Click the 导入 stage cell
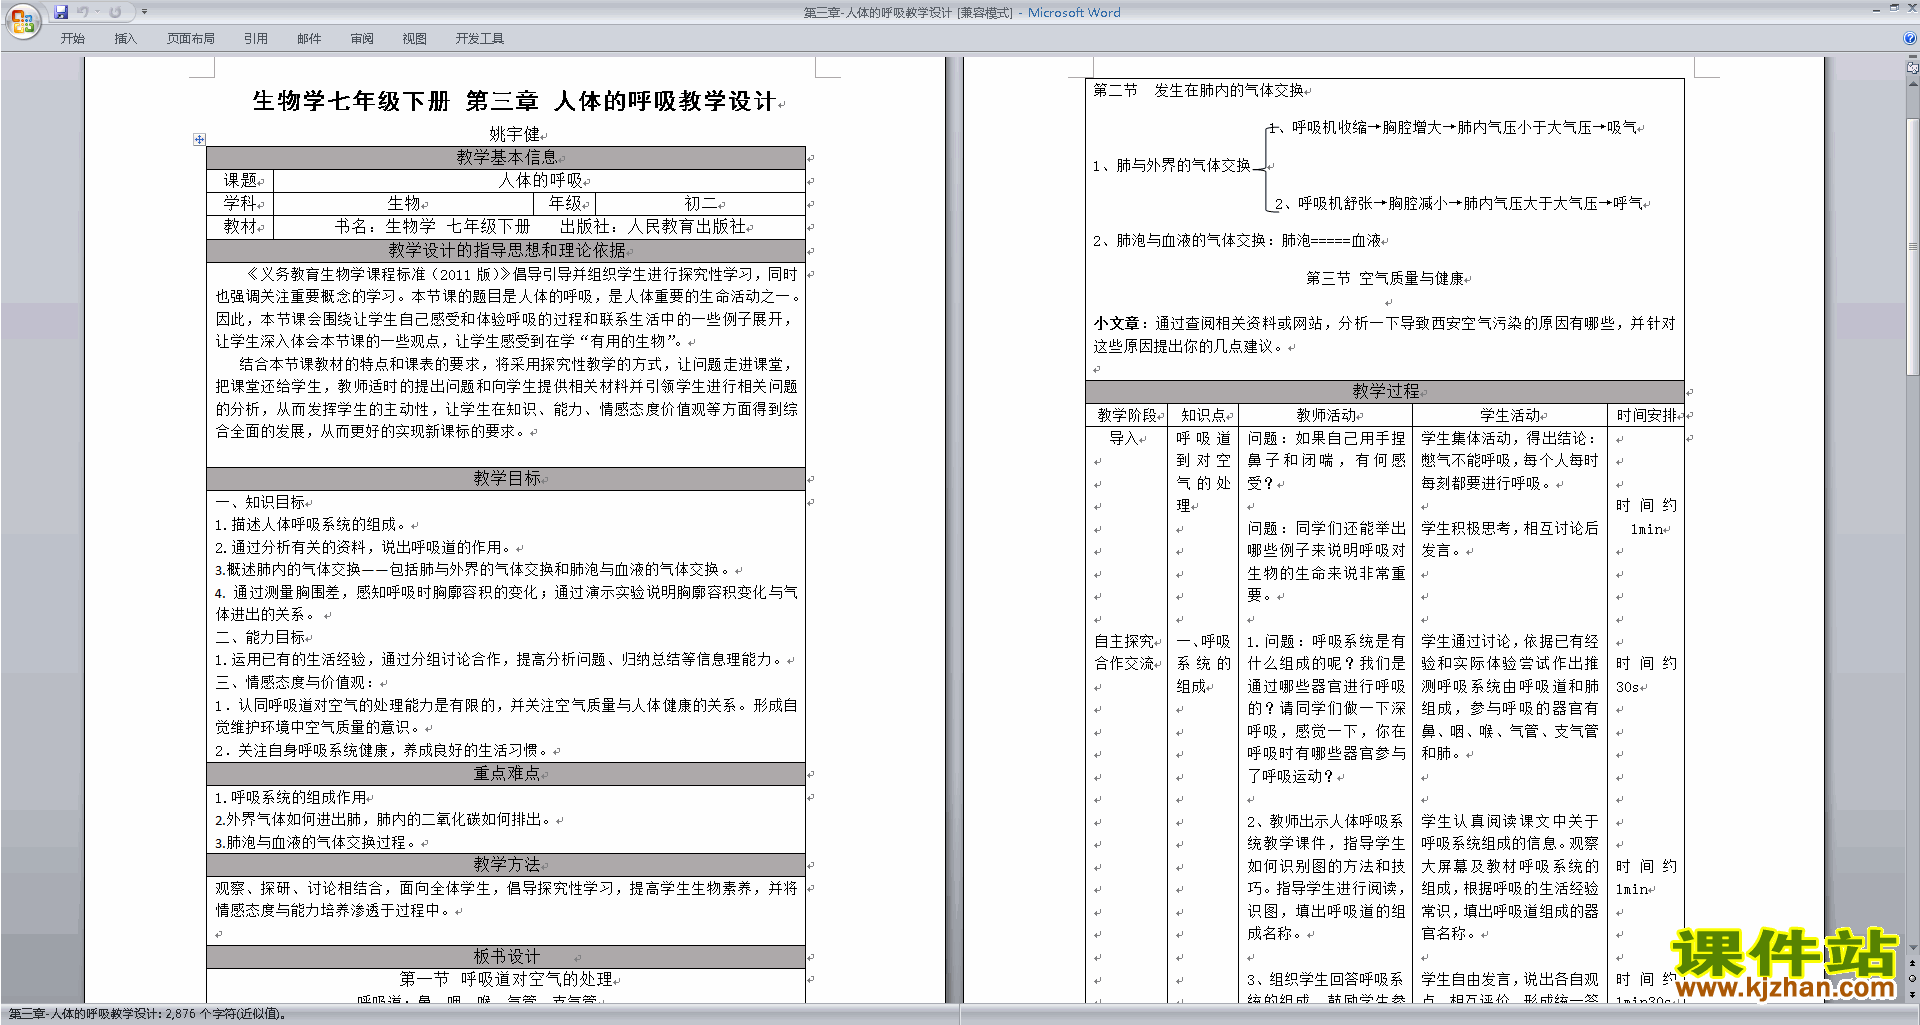This screenshot has width=1920, height=1025. pos(1125,439)
